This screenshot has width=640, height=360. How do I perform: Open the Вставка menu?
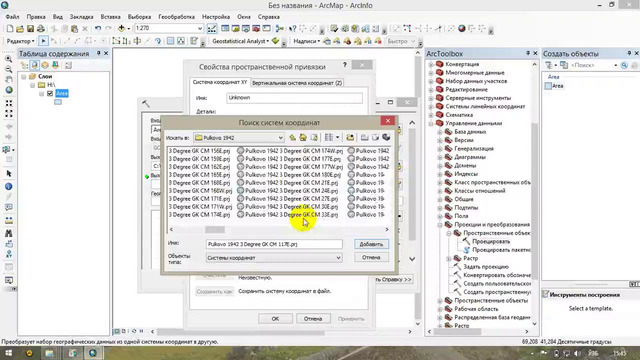tap(110, 17)
